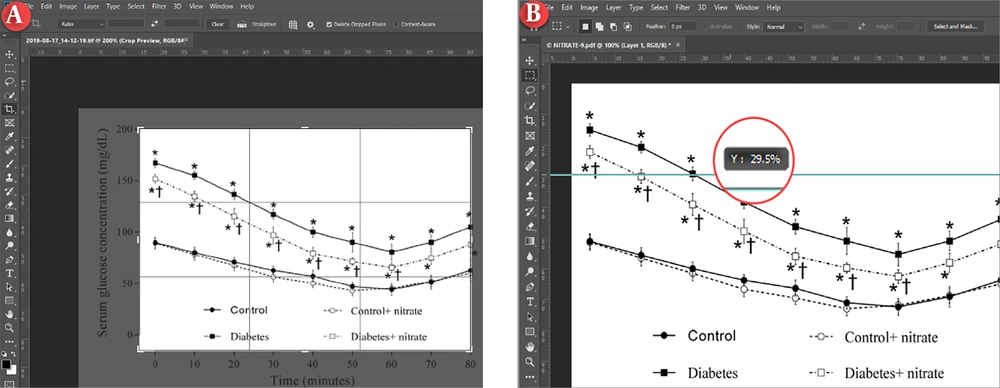Image resolution: width=1000 pixels, height=388 pixels.
Task: Select the Crop tool in panel A toolbar
Action: (10, 109)
